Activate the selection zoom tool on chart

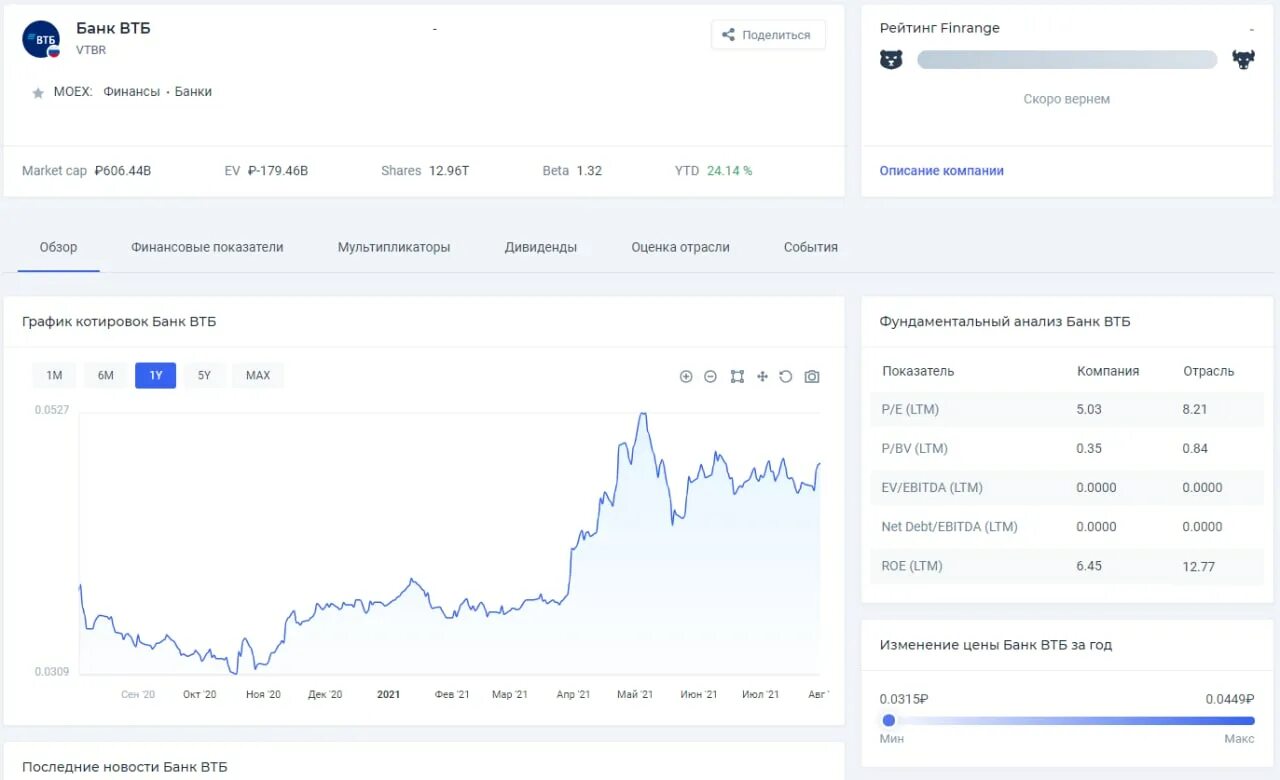click(737, 377)
